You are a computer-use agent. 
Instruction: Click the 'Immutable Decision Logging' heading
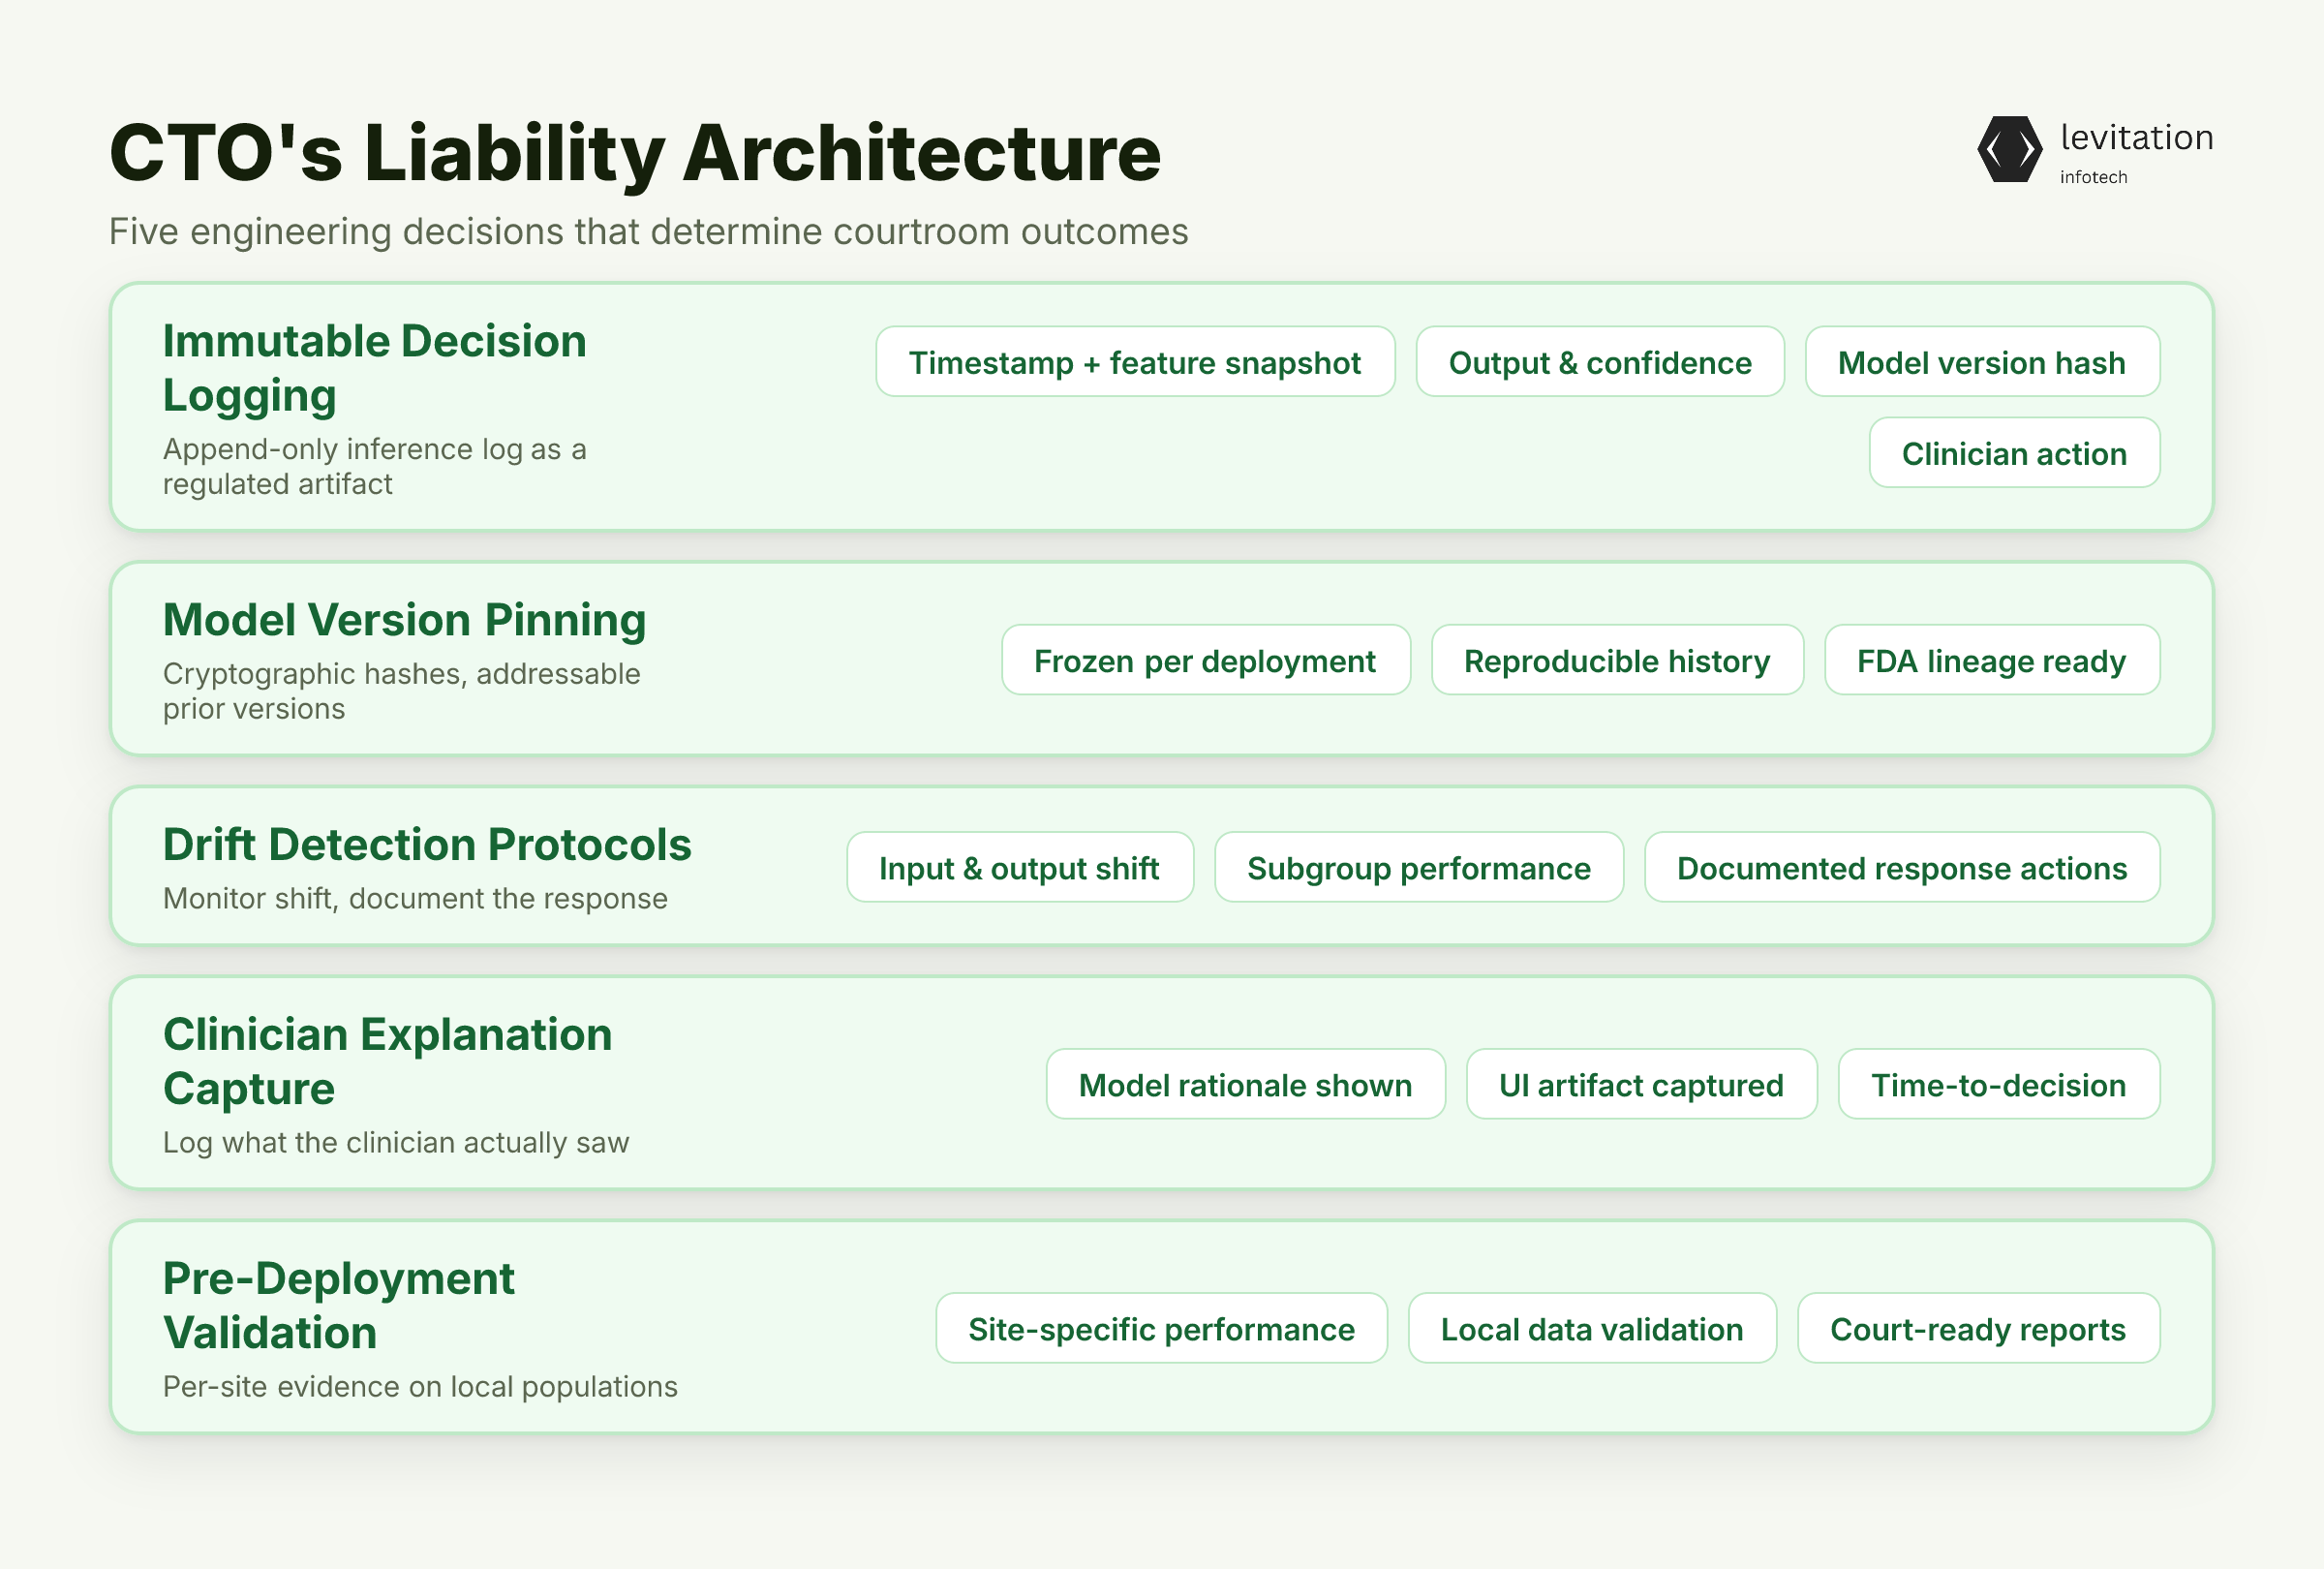click(x=375, y=368)
